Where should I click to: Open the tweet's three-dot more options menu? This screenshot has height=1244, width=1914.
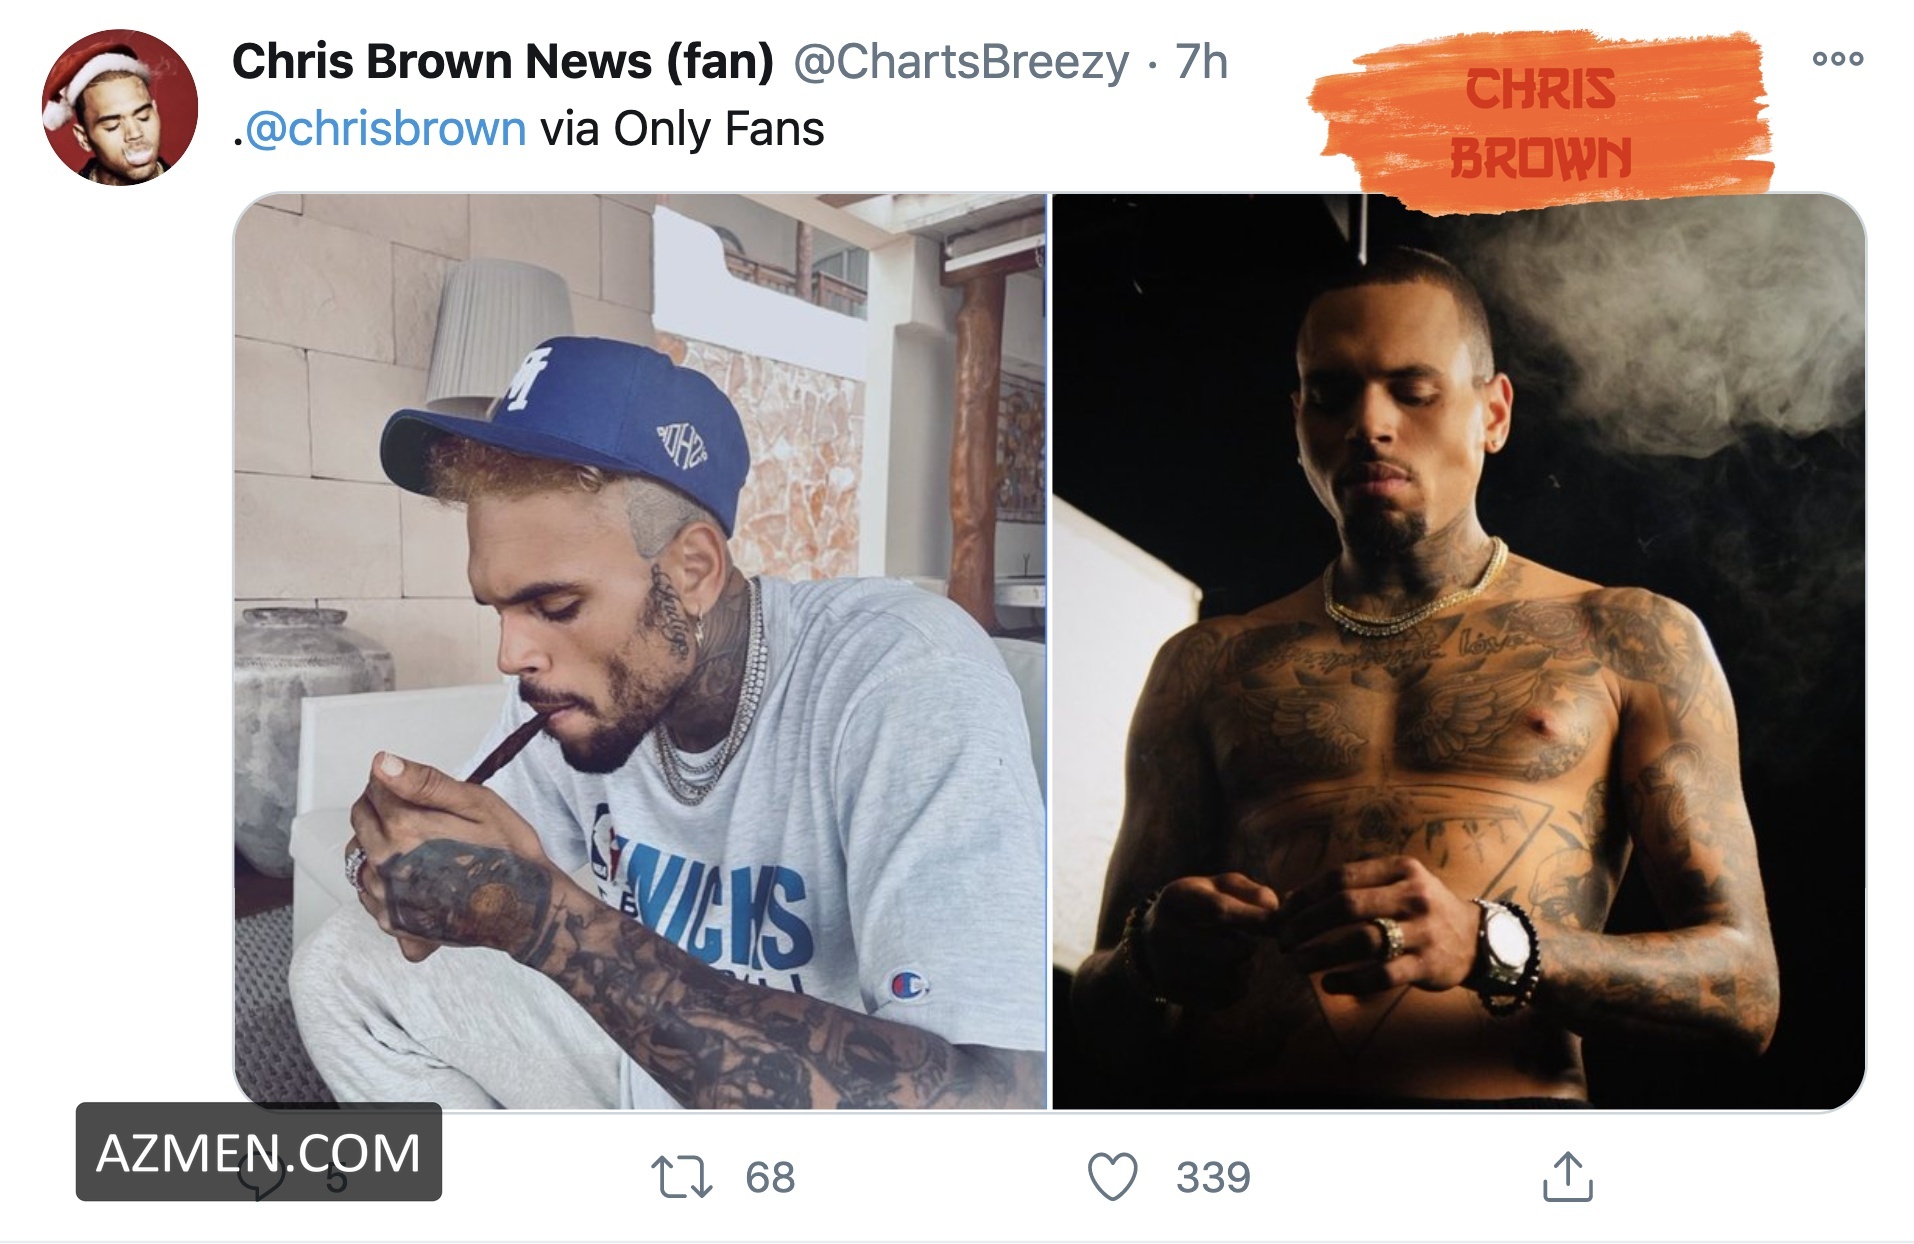click(1837, 59)
